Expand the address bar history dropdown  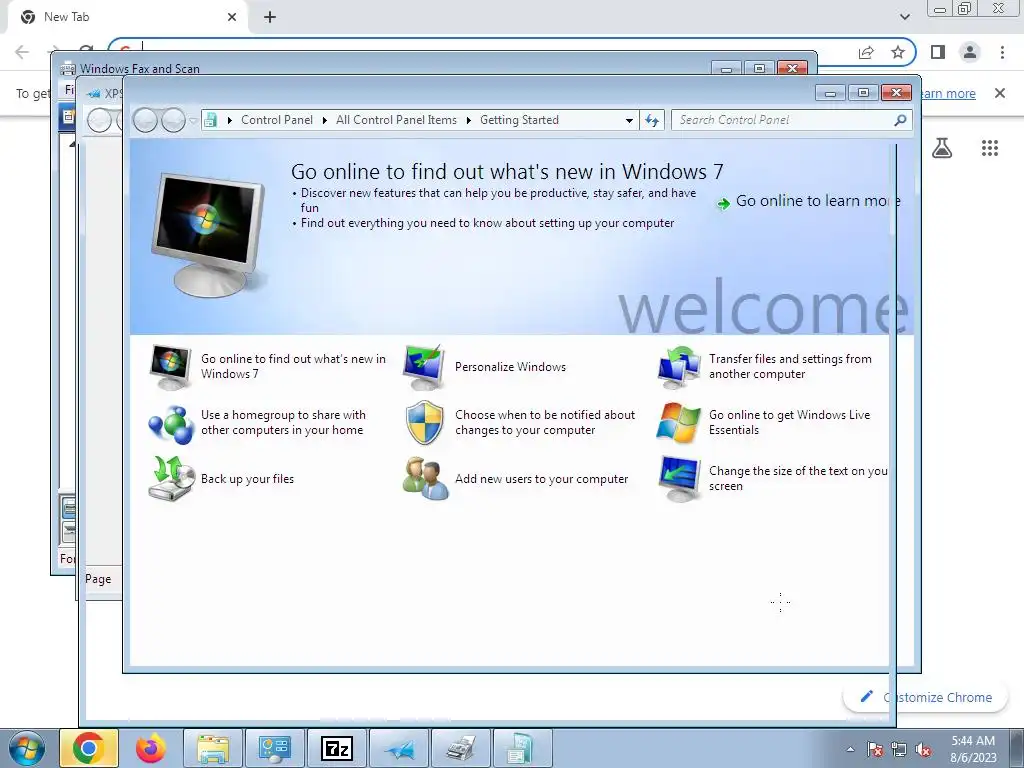(629, 121)
